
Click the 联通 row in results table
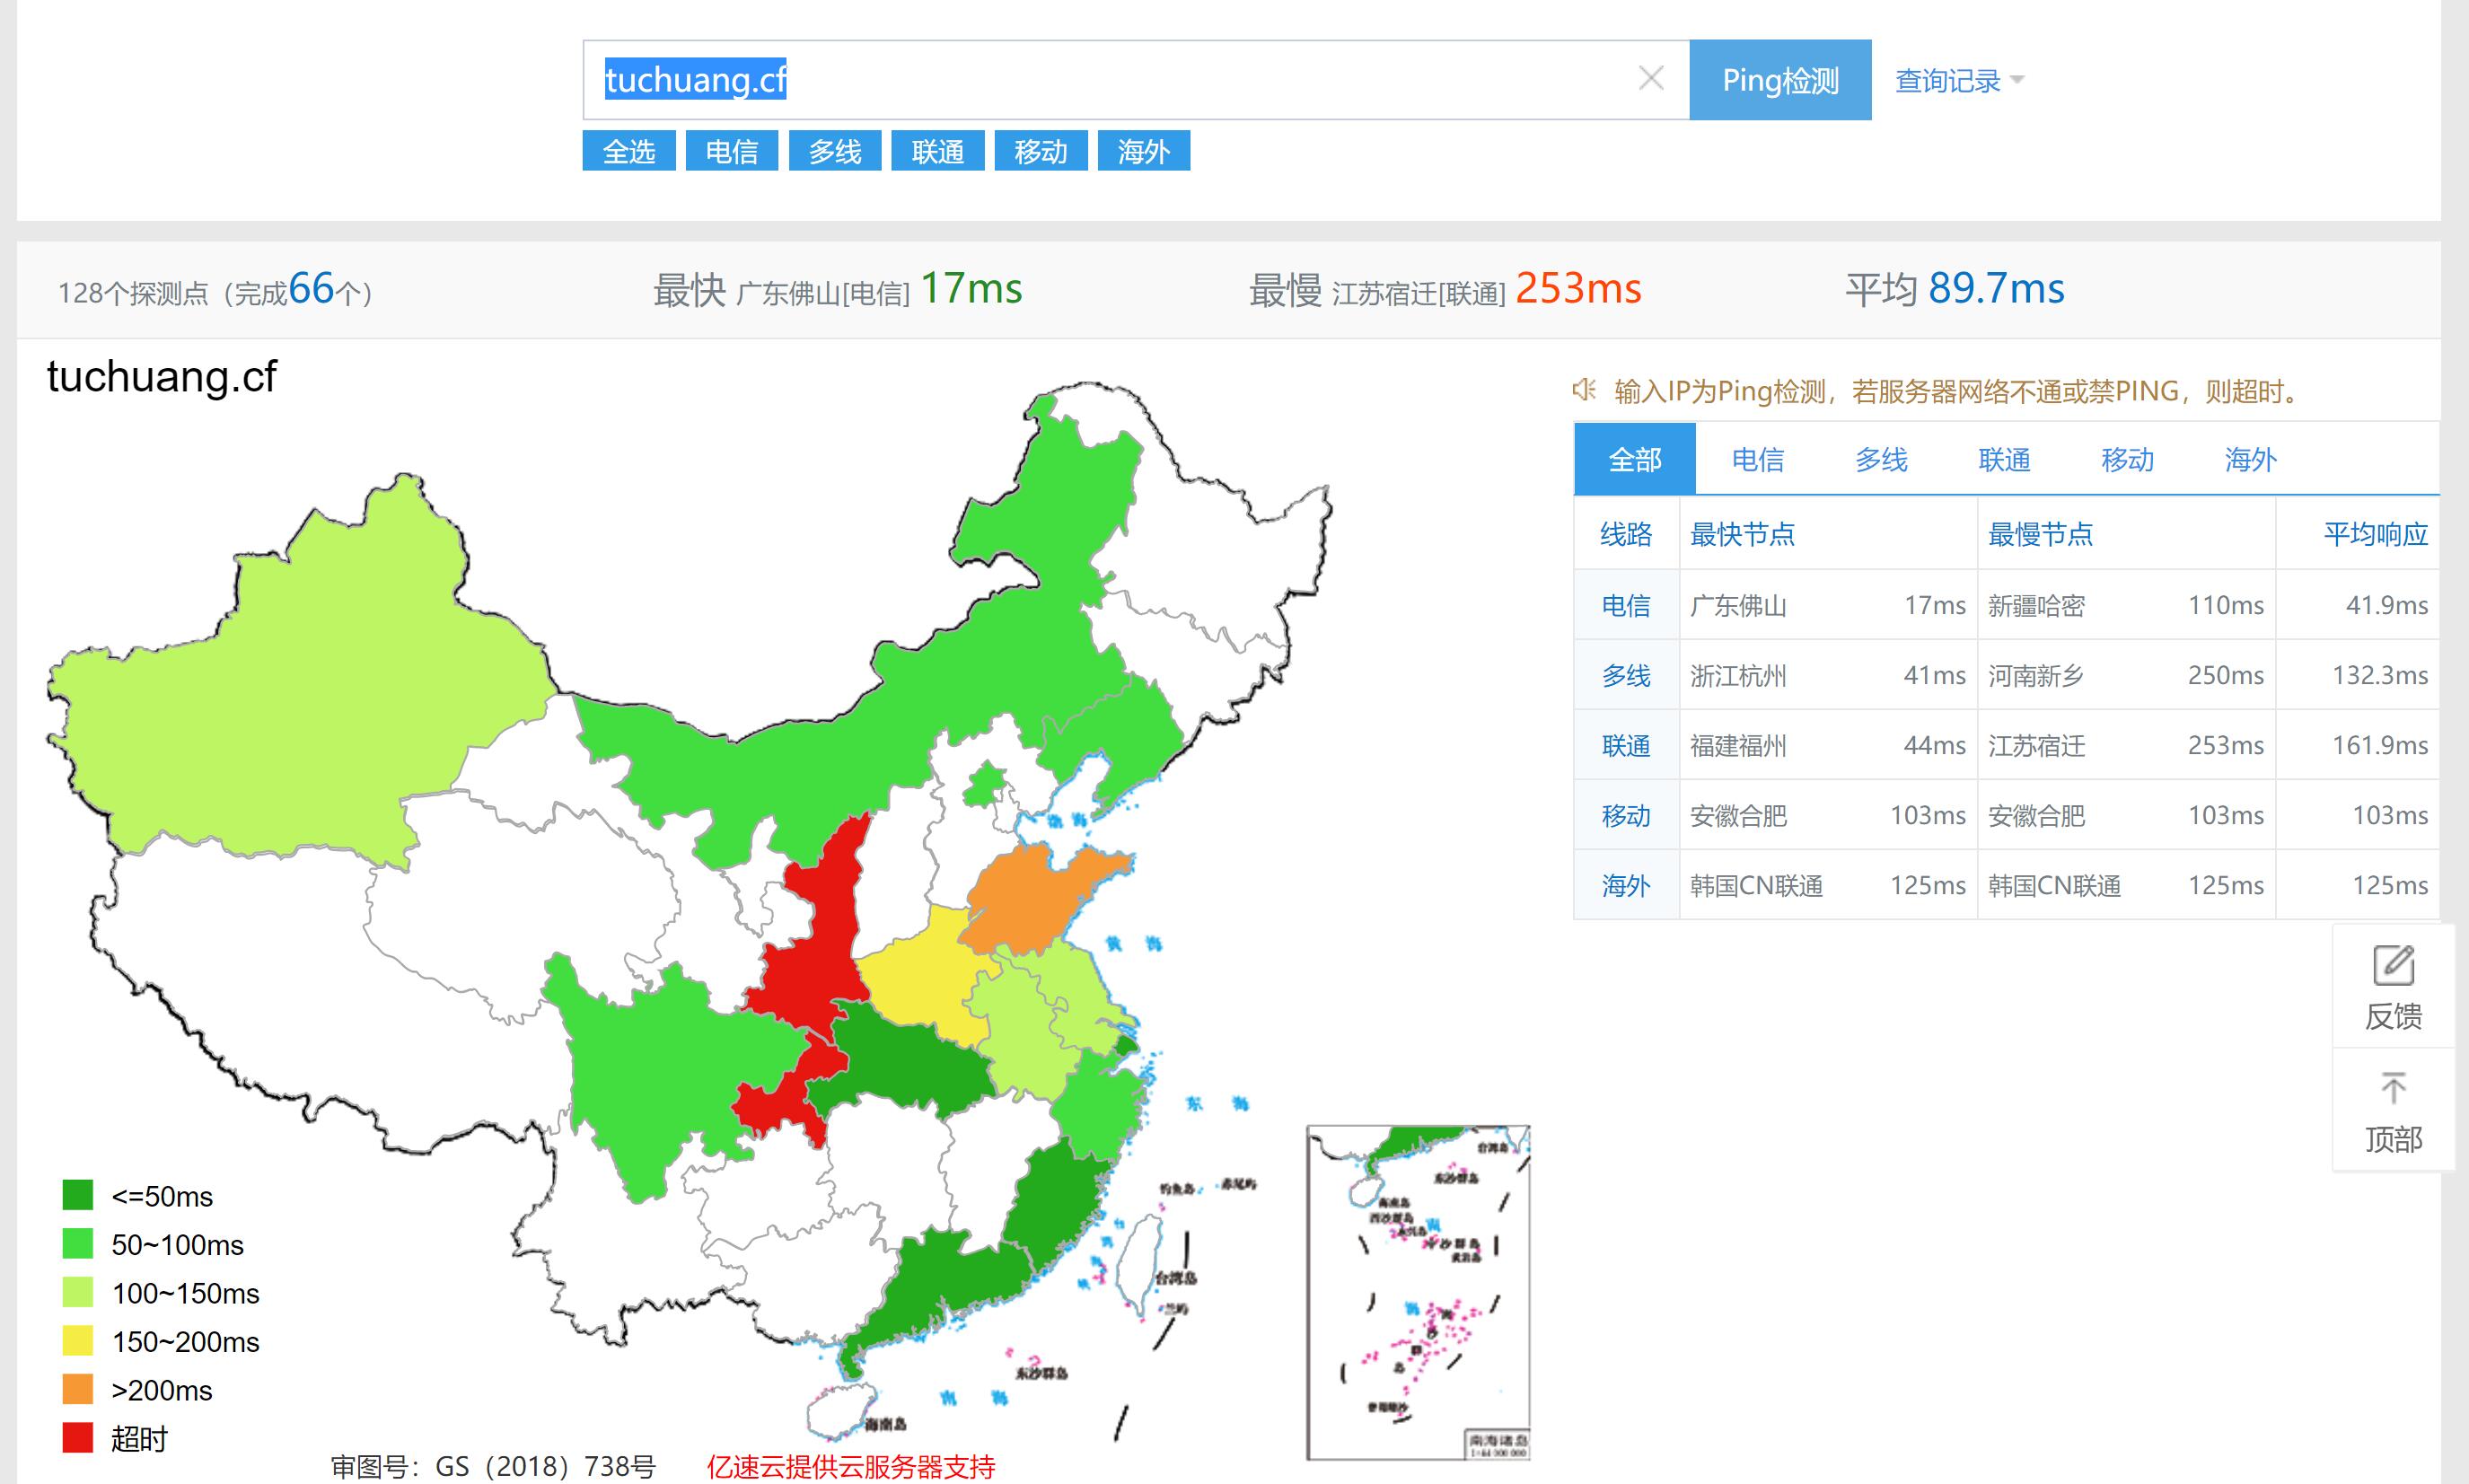coord(1625,746)
